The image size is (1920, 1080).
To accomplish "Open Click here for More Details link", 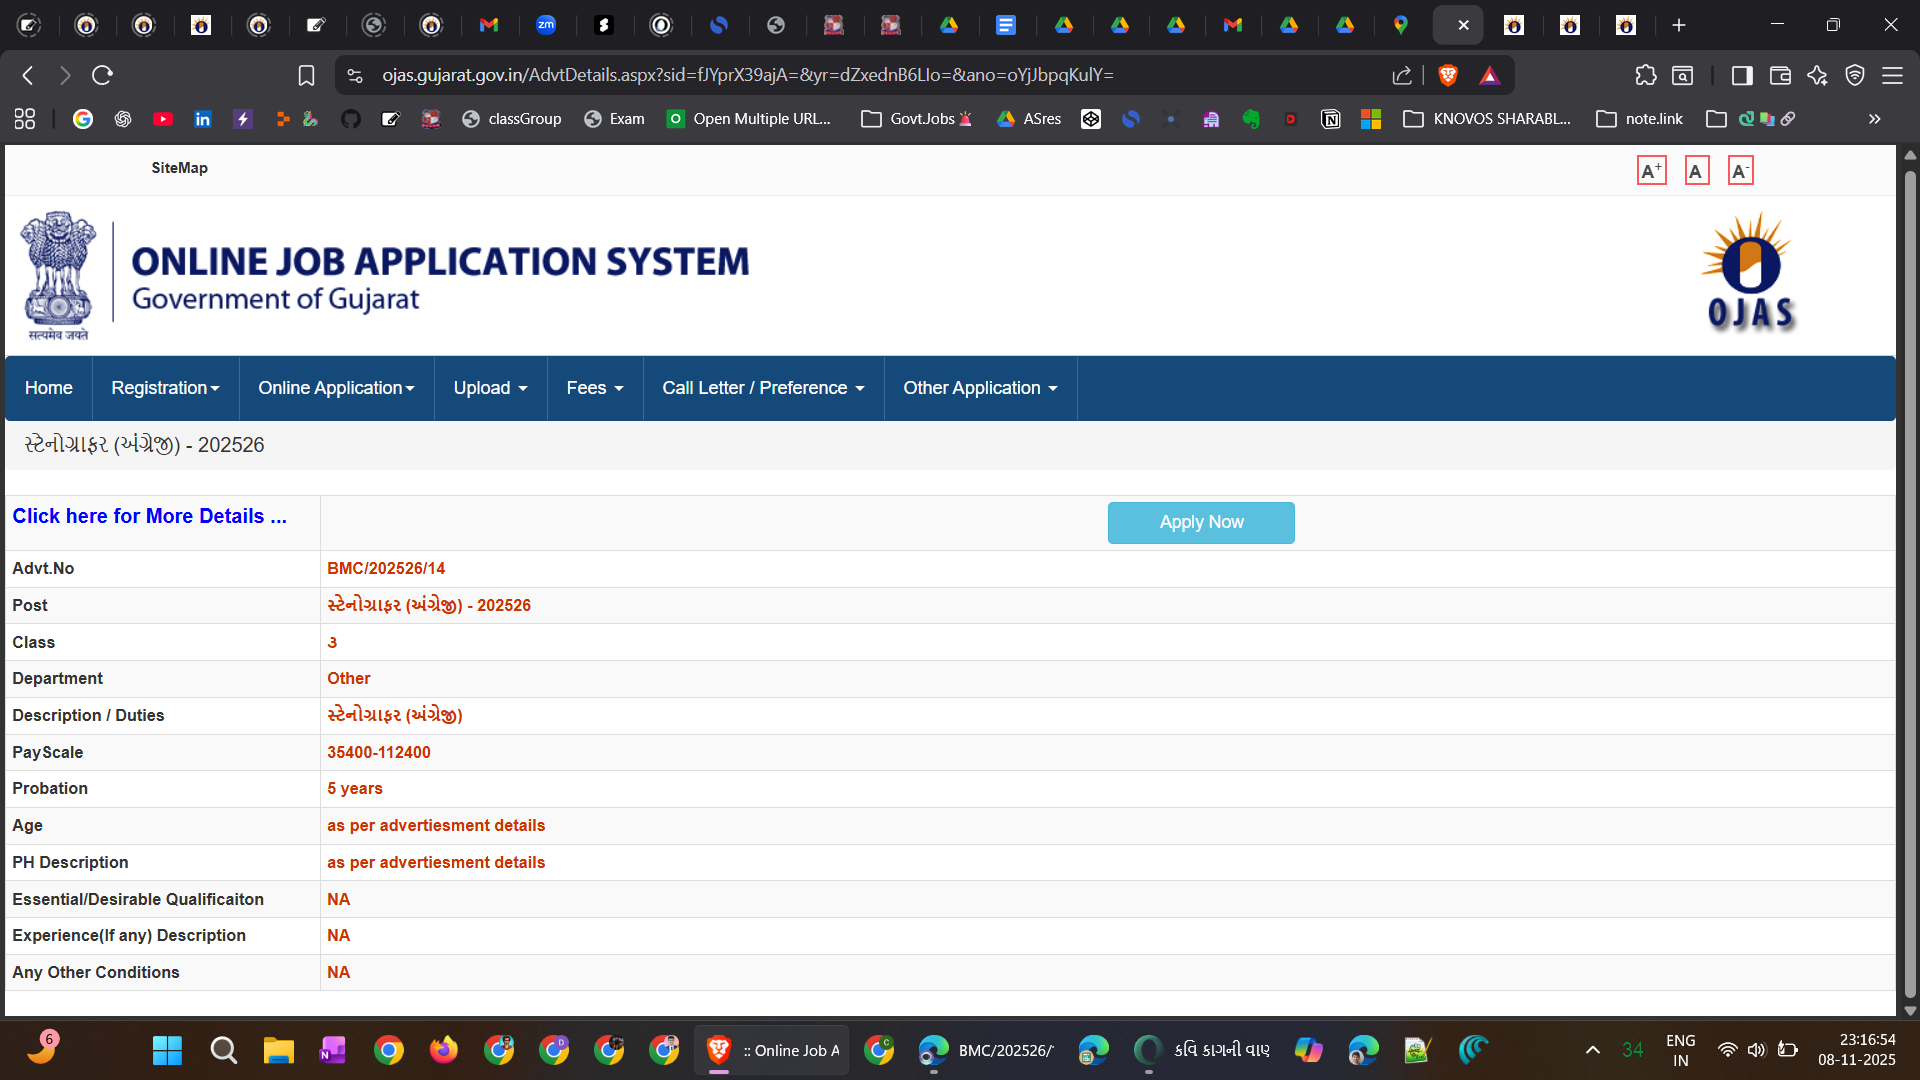I will click(x=149, y=516).
